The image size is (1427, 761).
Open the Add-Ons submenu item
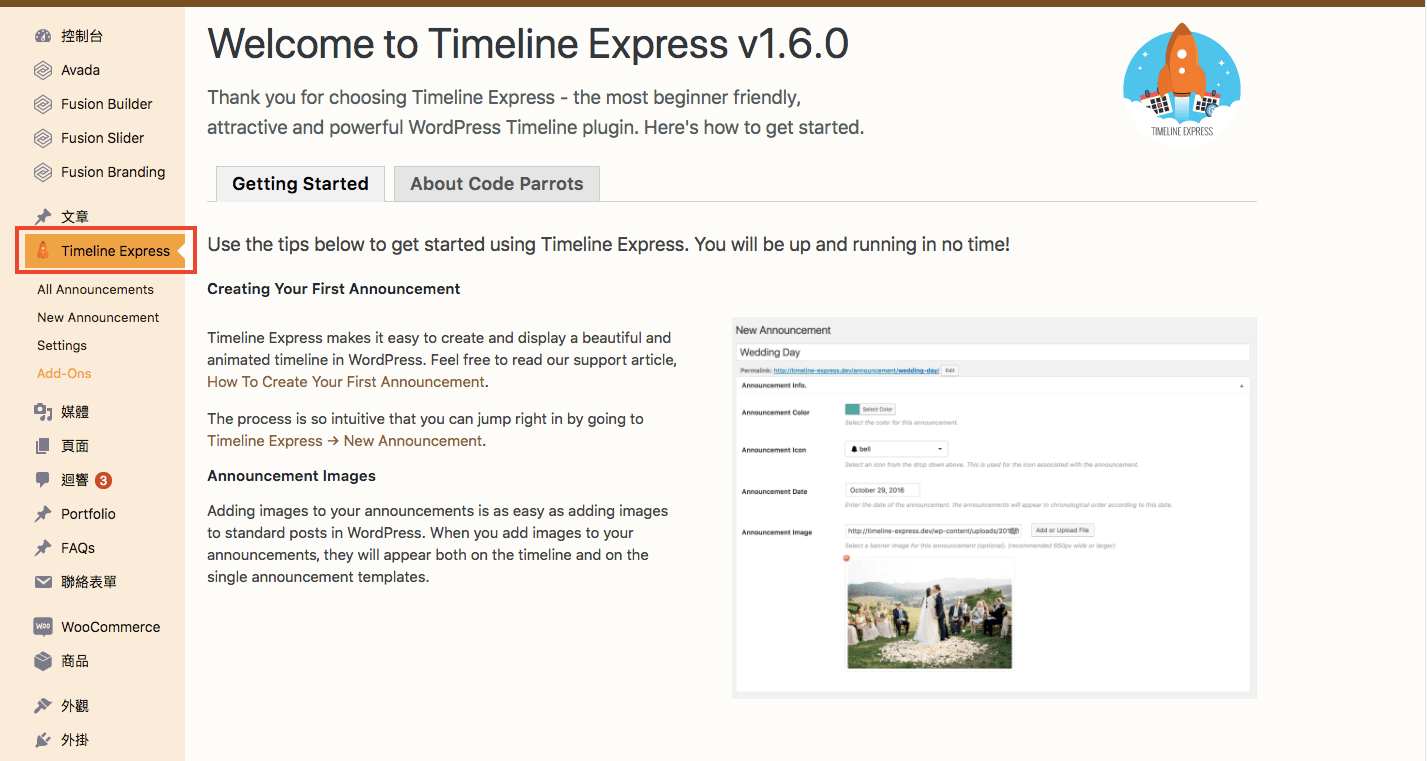(x=64, y=373)
